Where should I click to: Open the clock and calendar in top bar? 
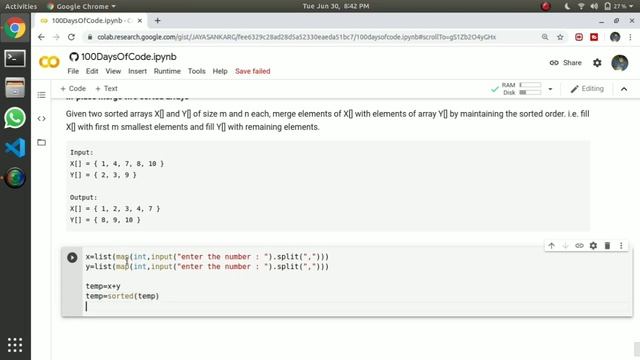336,6
